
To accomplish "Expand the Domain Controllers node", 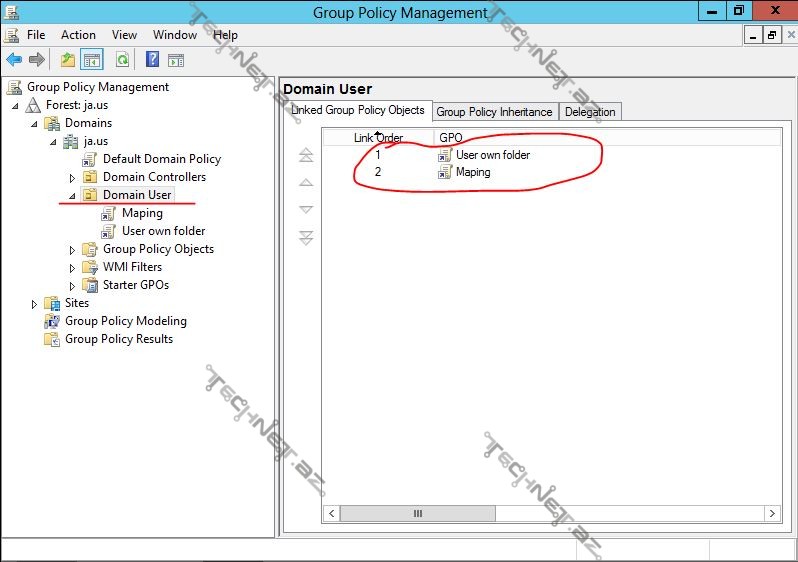I will pyautogui.click(x=72, y=177).
